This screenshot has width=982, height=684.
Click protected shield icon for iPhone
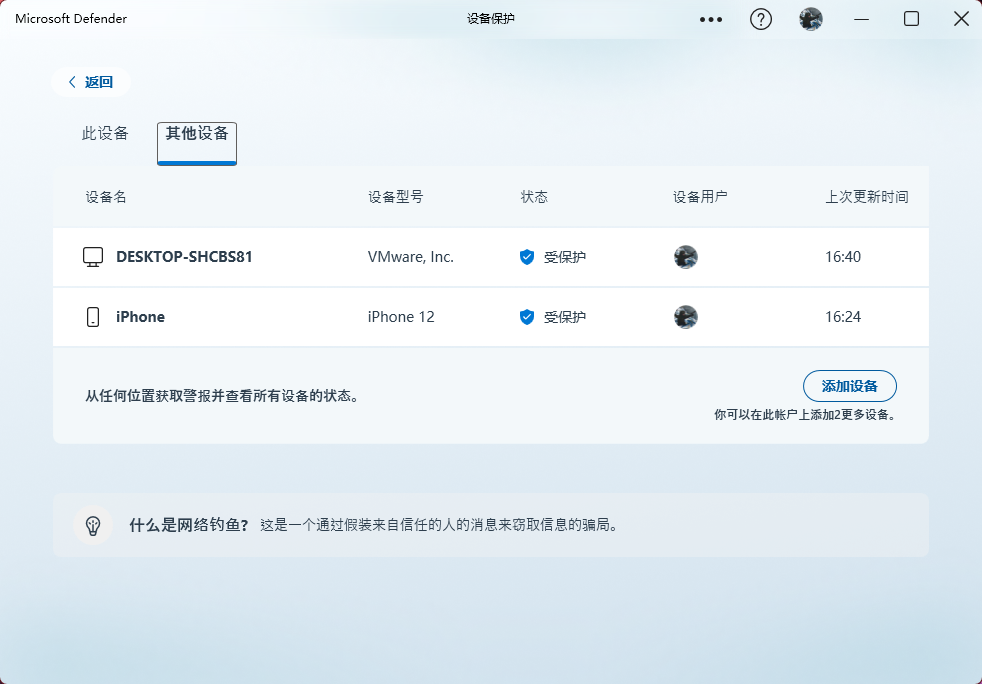click(x=527, y=317)
